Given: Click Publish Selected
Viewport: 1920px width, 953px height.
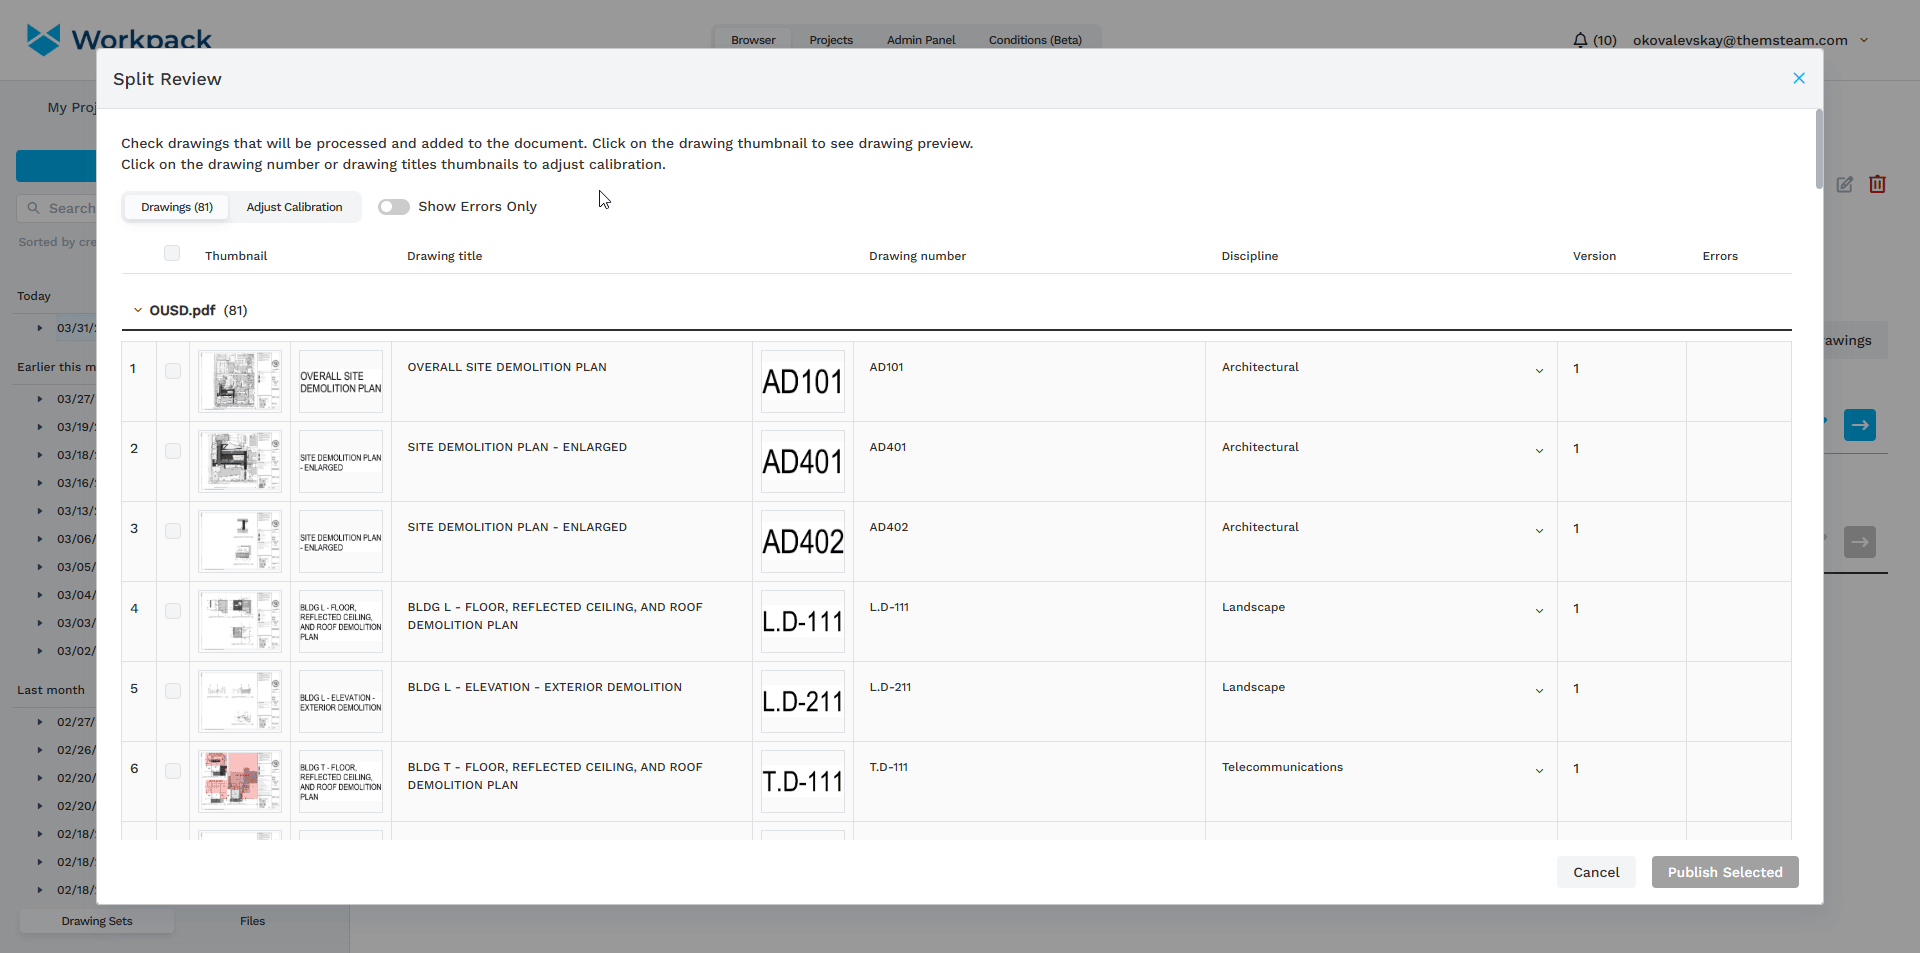Looking at the screenshot, I should 1724,872.
